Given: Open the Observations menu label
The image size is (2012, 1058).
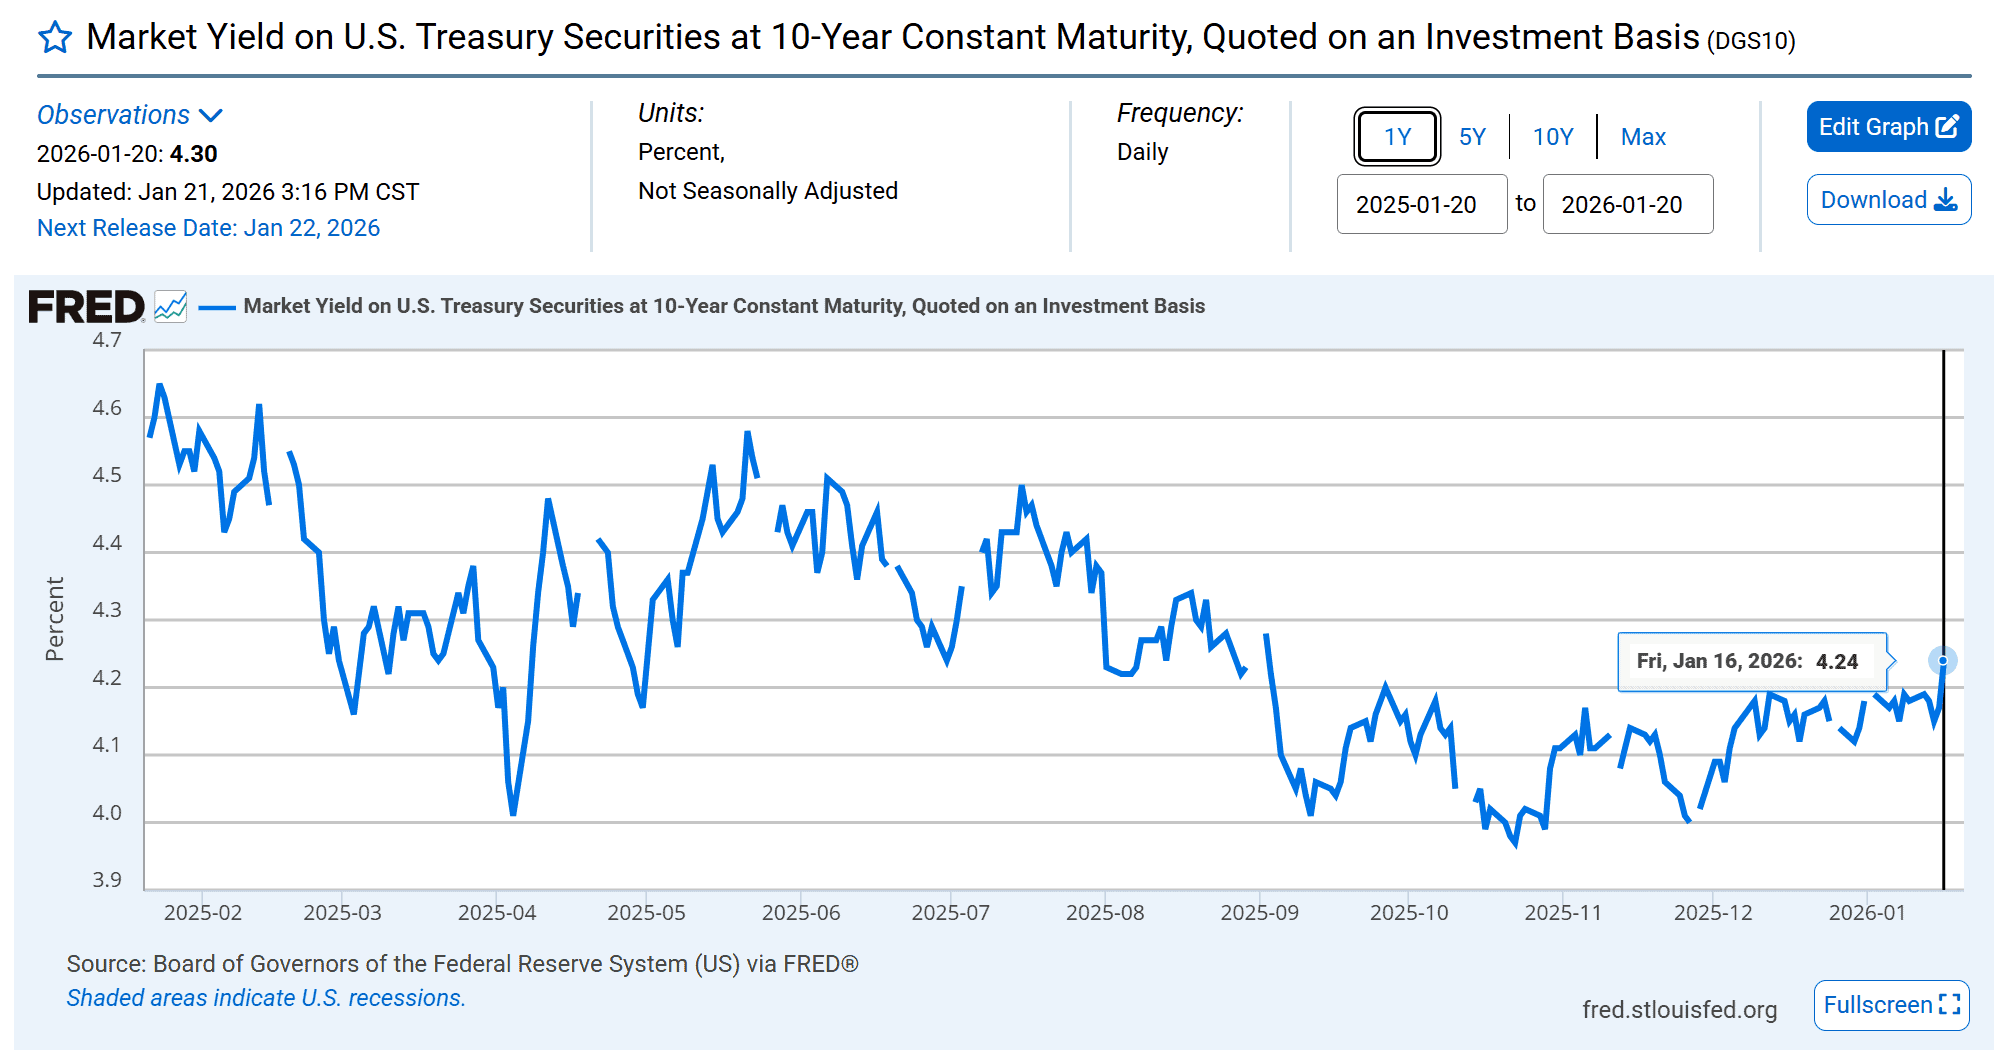Looking at the screenshot, I should point(113,115).
